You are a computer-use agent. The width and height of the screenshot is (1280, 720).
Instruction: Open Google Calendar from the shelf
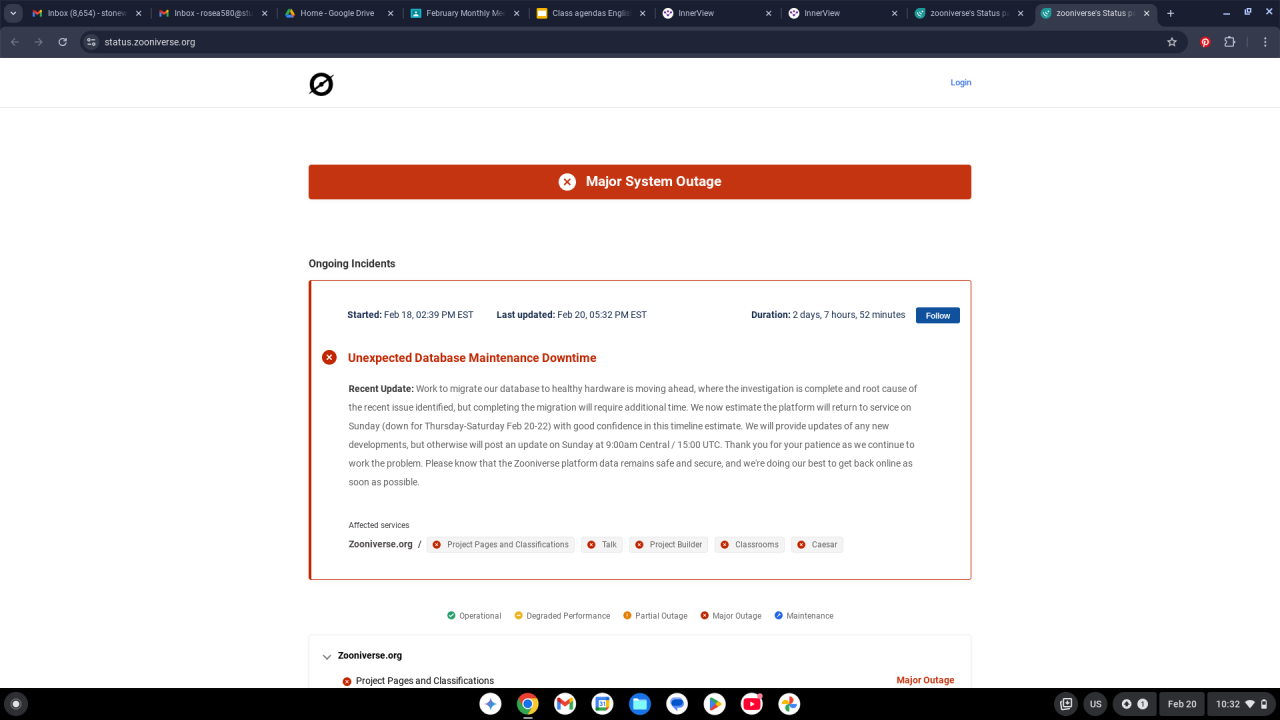[x=602, y=704]
